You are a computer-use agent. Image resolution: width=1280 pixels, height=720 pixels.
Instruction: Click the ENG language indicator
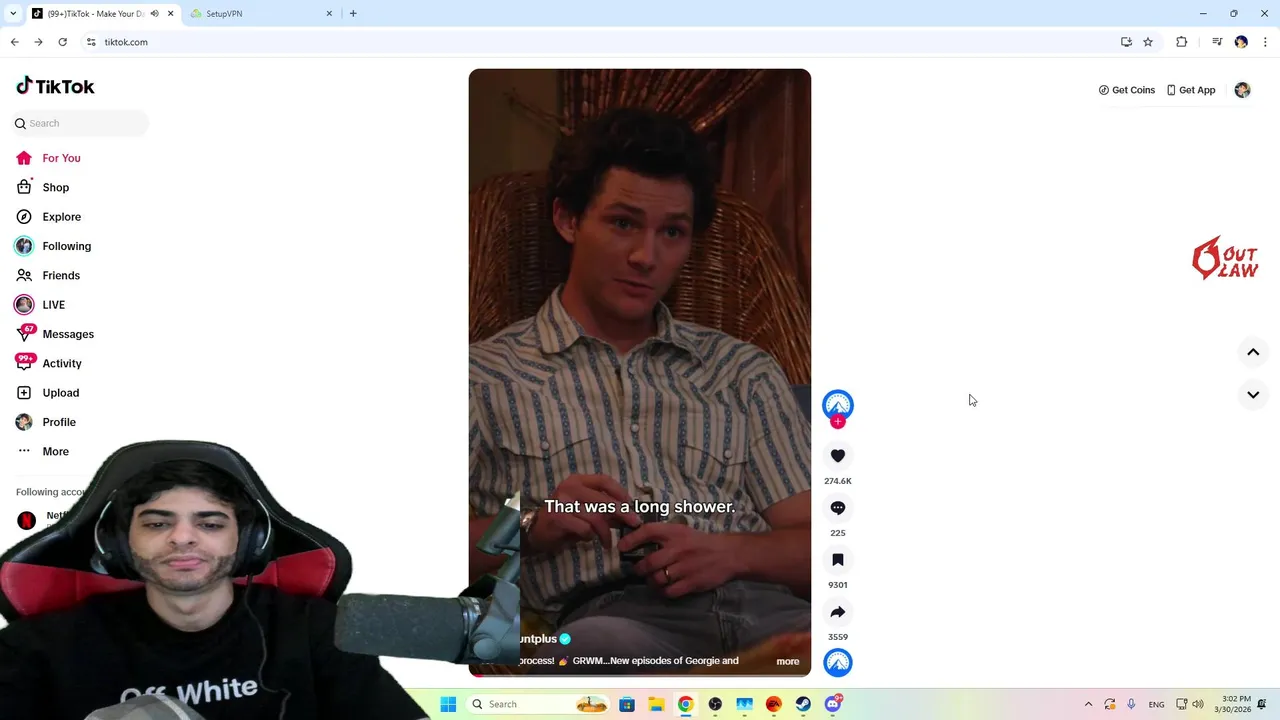coord(1156,704)
